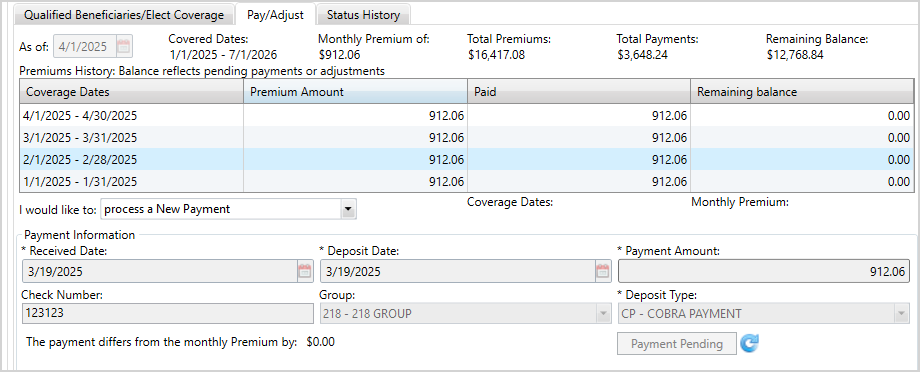Select the 1/1/2025 - 1/31/2025 coverage row
The image size is (920, 372).
(x=466, y=181)
